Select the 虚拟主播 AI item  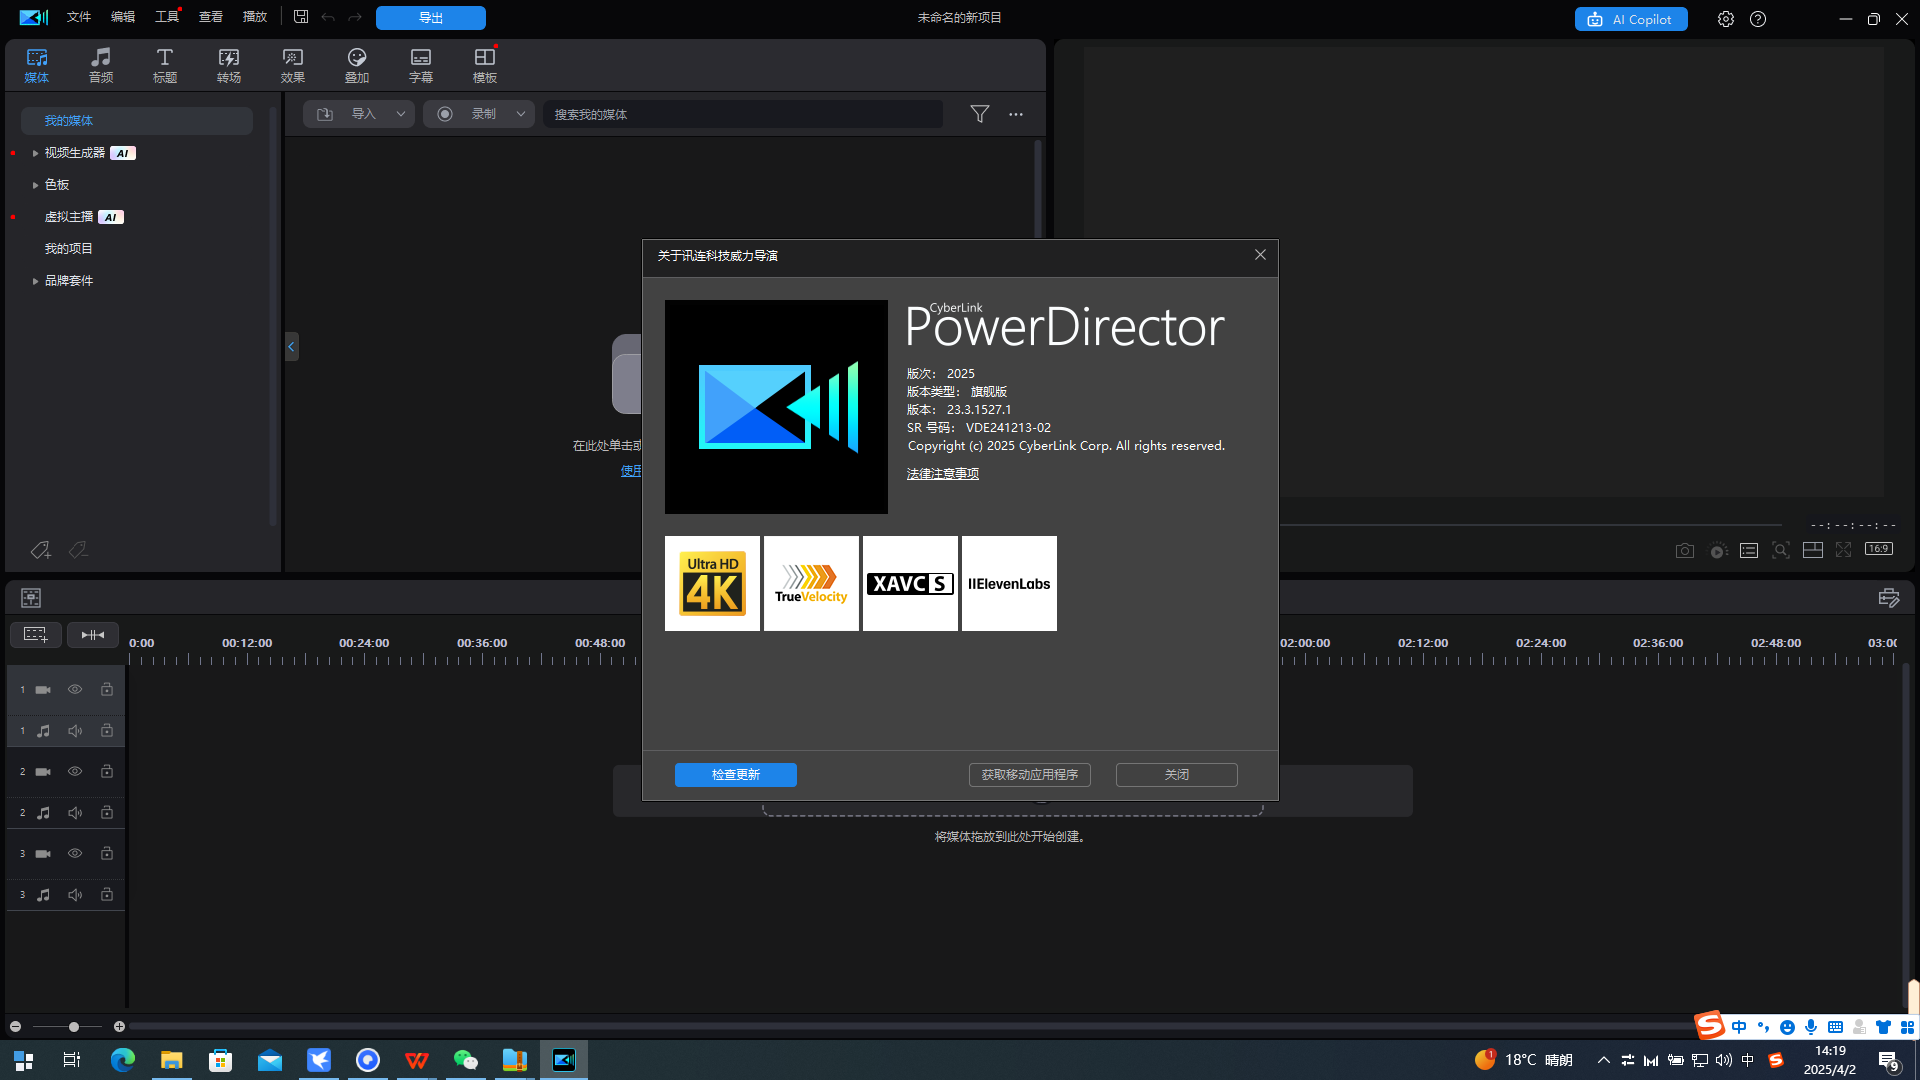(x=84, y=217)
